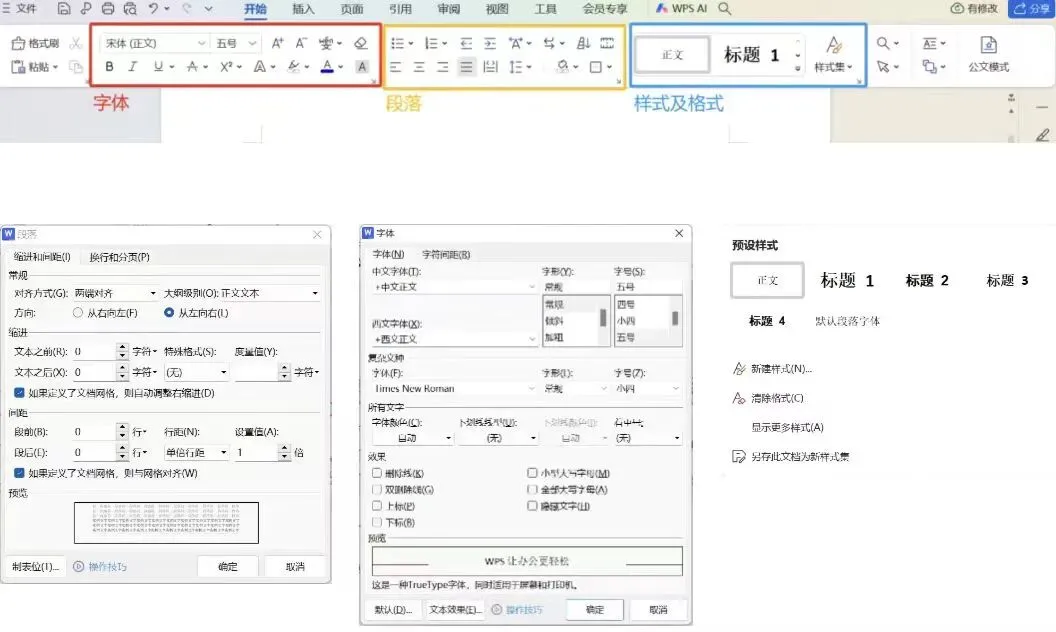Click the 制表位 (Tabs) button
The image size is (1056, 632).
coord(35,567)
